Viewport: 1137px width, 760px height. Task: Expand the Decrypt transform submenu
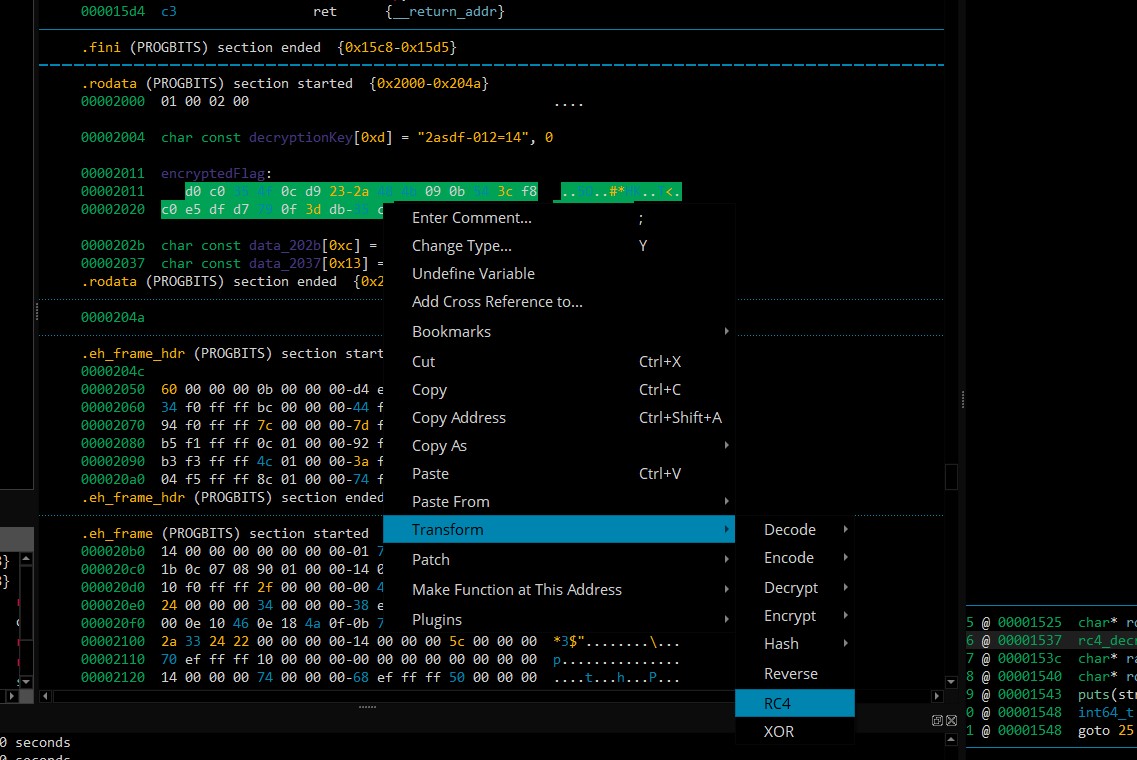tap(795, 587)
